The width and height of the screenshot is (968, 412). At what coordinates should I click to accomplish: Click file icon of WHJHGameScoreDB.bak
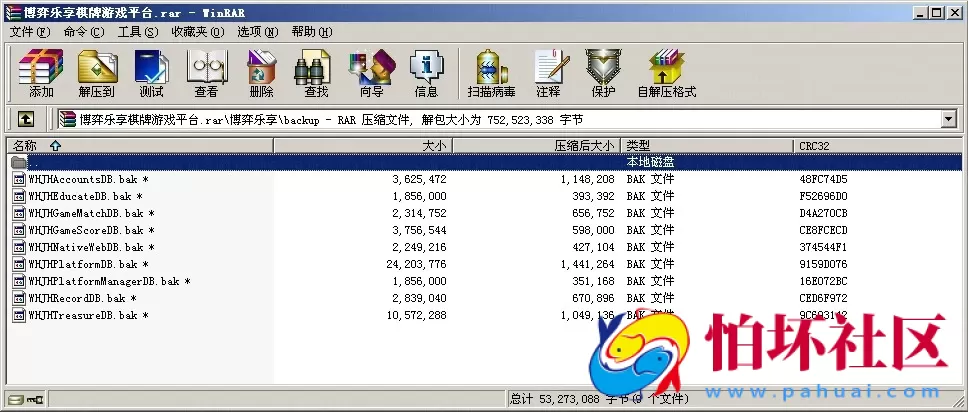(19, 230)
